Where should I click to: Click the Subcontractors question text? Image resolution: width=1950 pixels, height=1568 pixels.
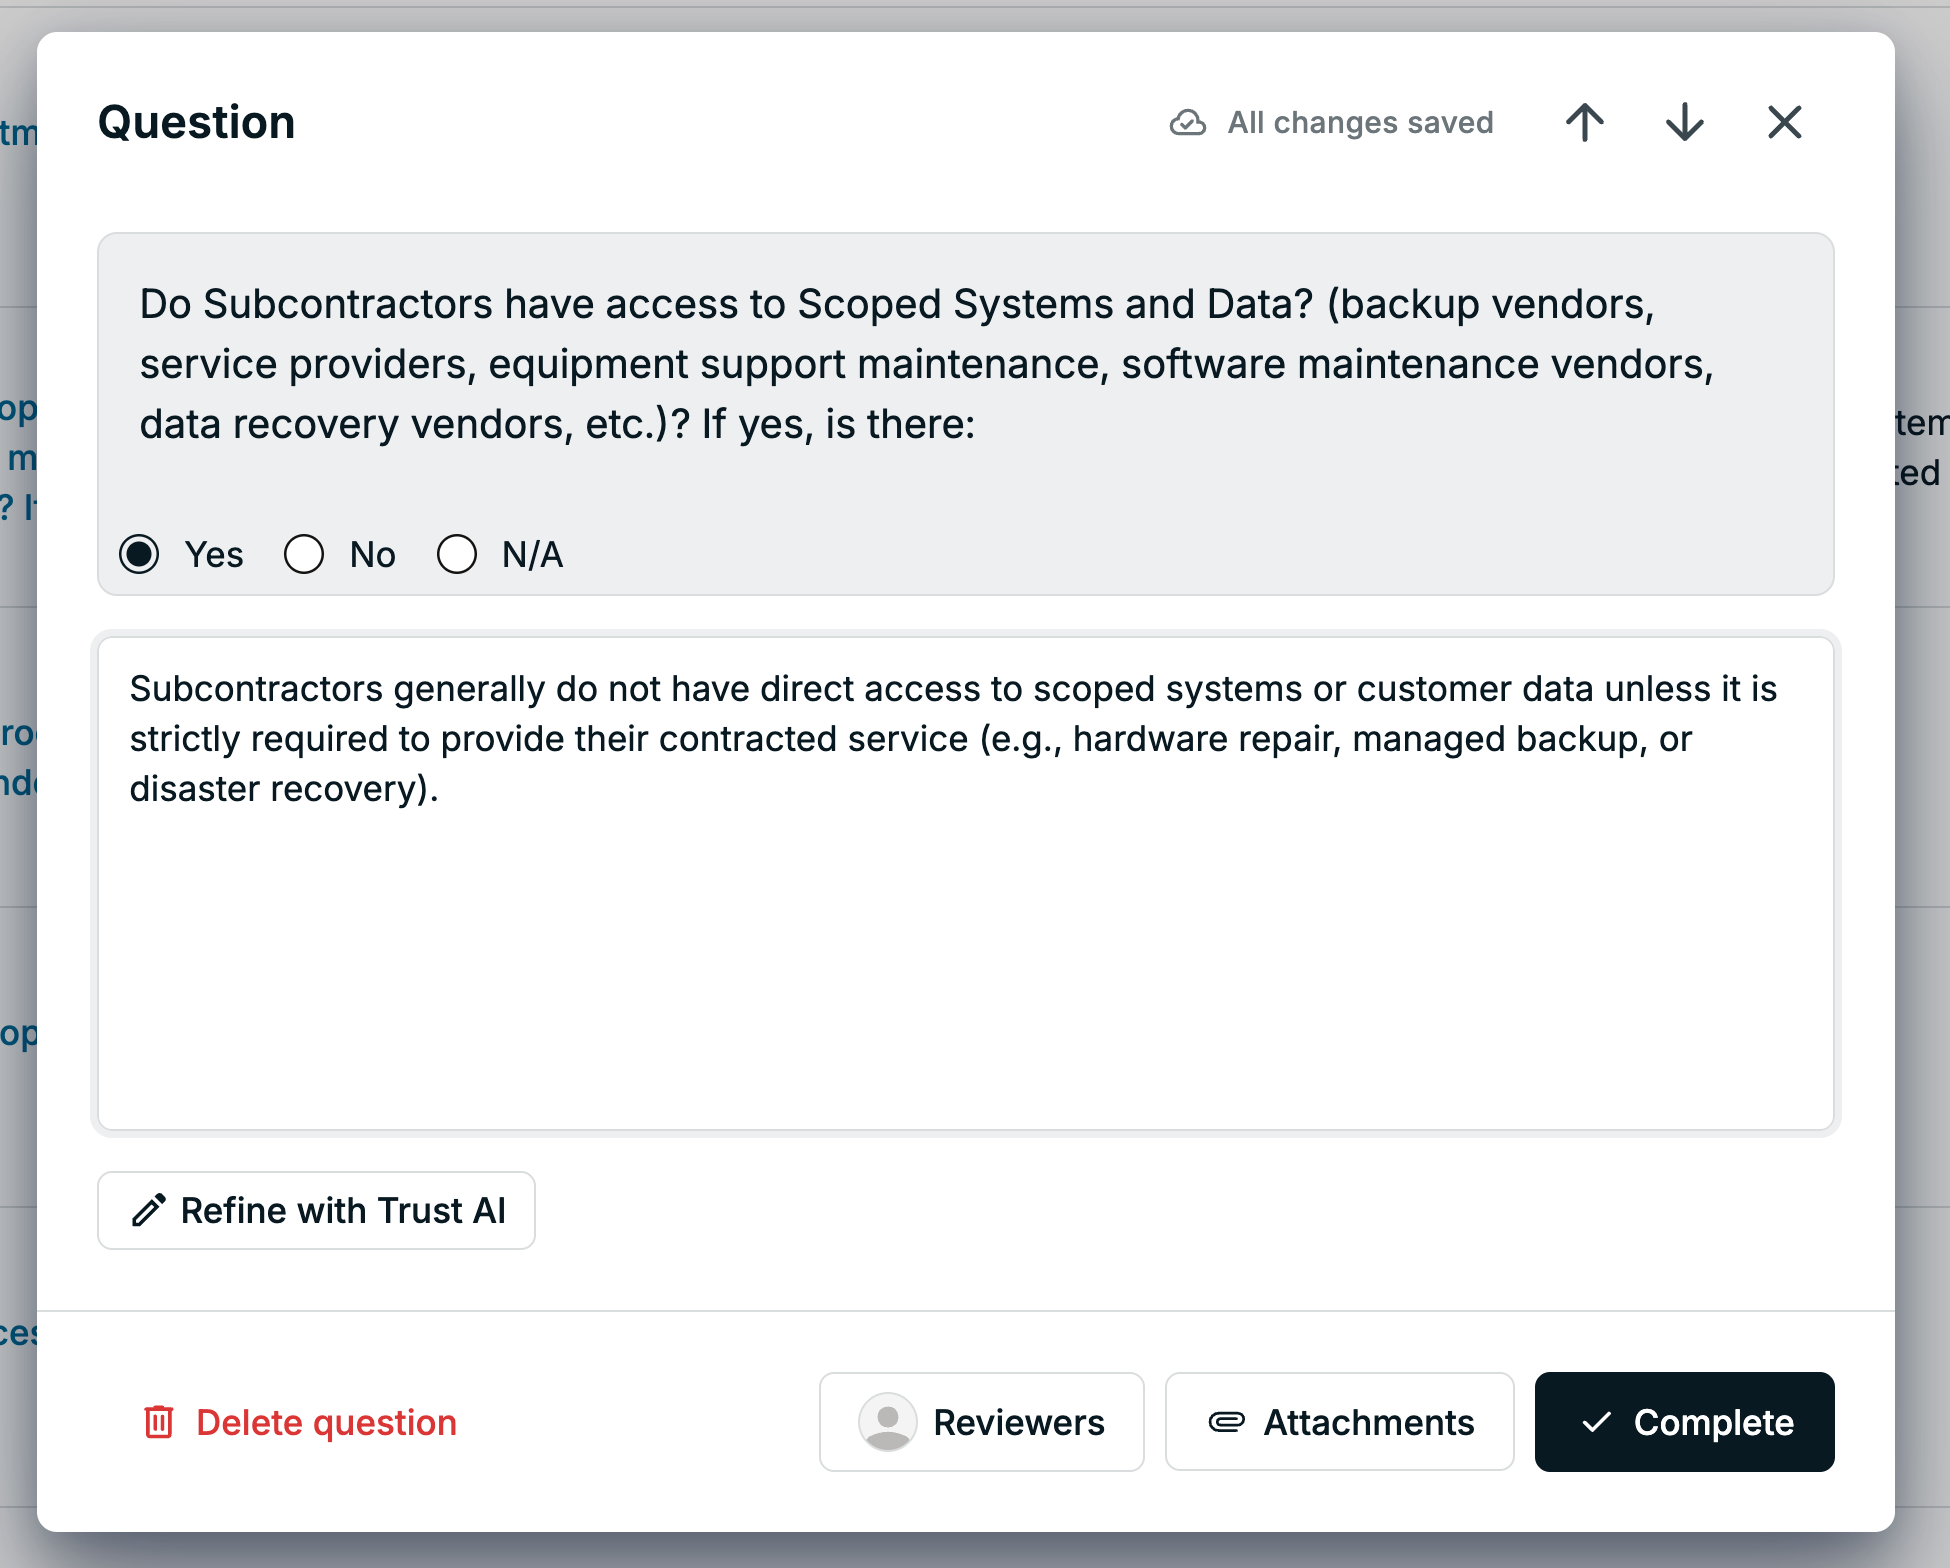[926, 364]
